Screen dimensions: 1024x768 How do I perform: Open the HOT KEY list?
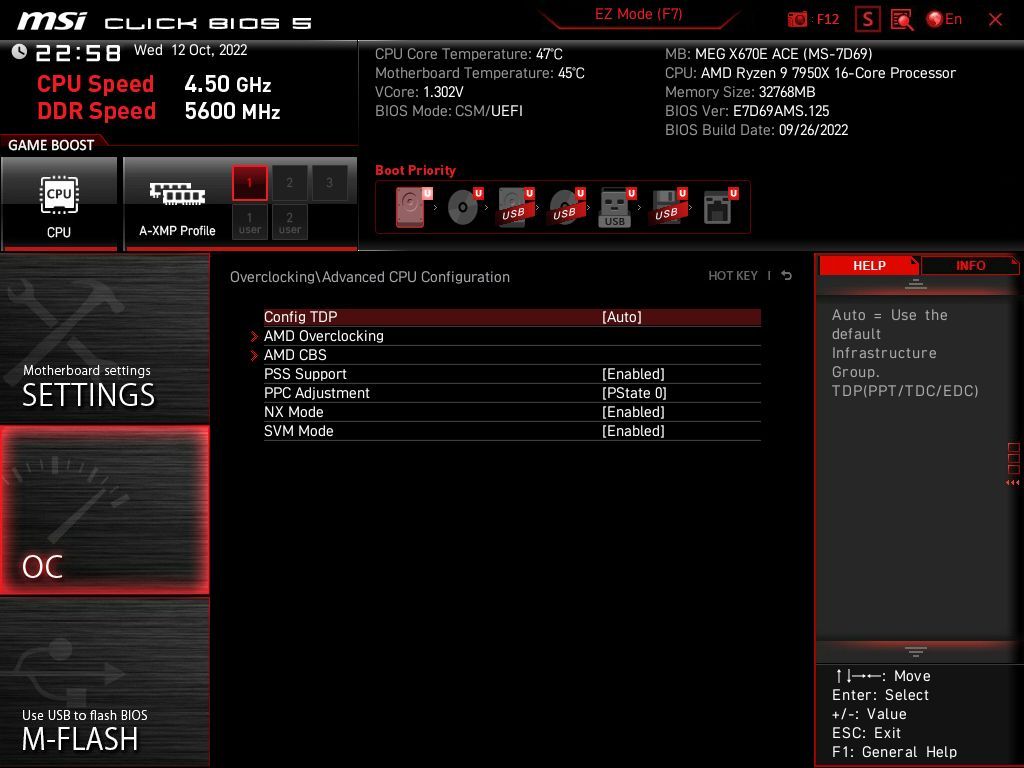(733, 276)
